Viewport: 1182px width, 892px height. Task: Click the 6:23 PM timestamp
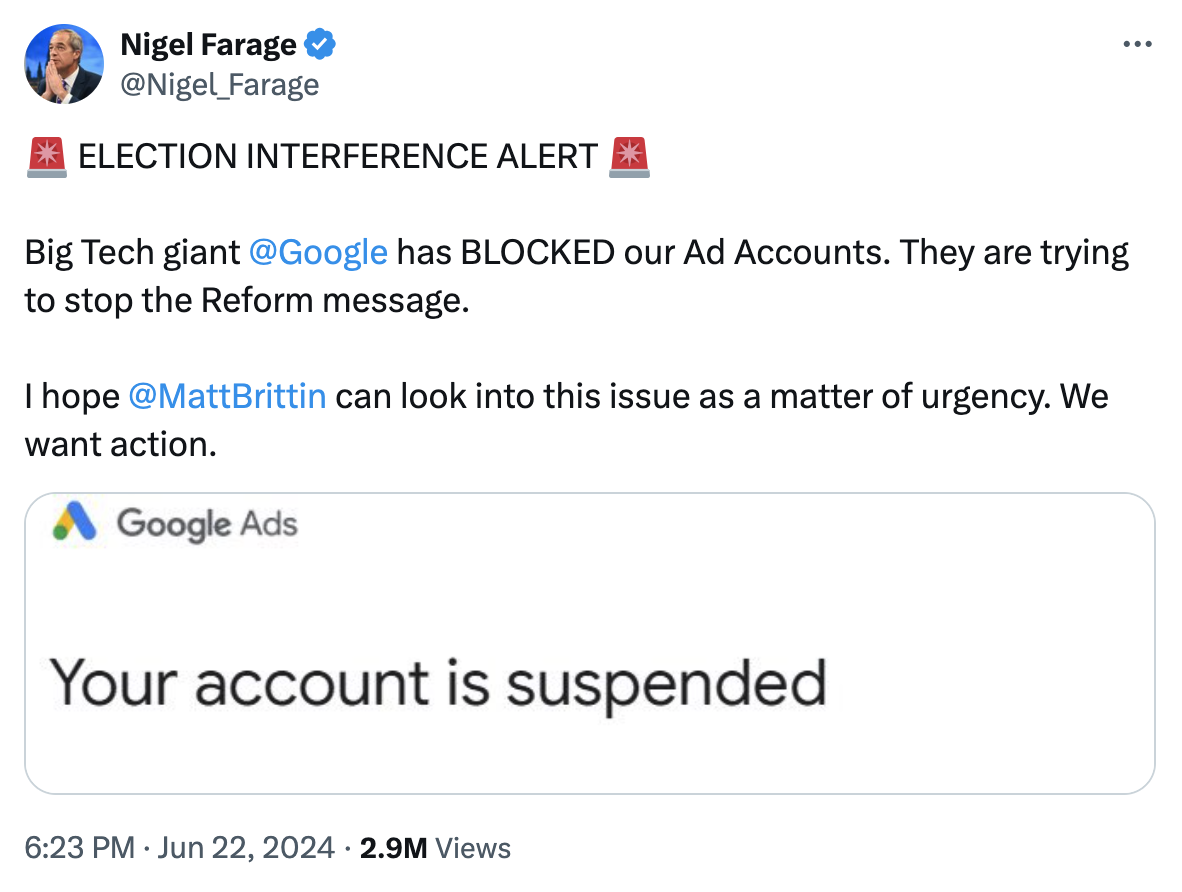point(79,849)
